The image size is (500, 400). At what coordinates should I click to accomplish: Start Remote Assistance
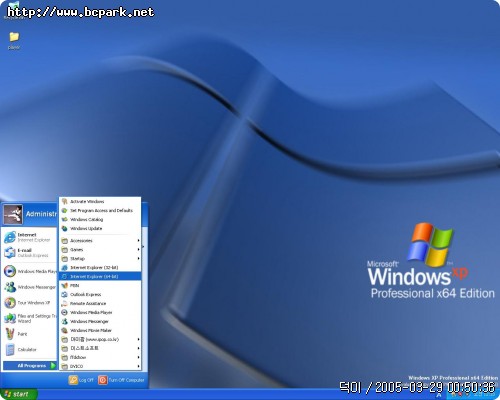100,304
